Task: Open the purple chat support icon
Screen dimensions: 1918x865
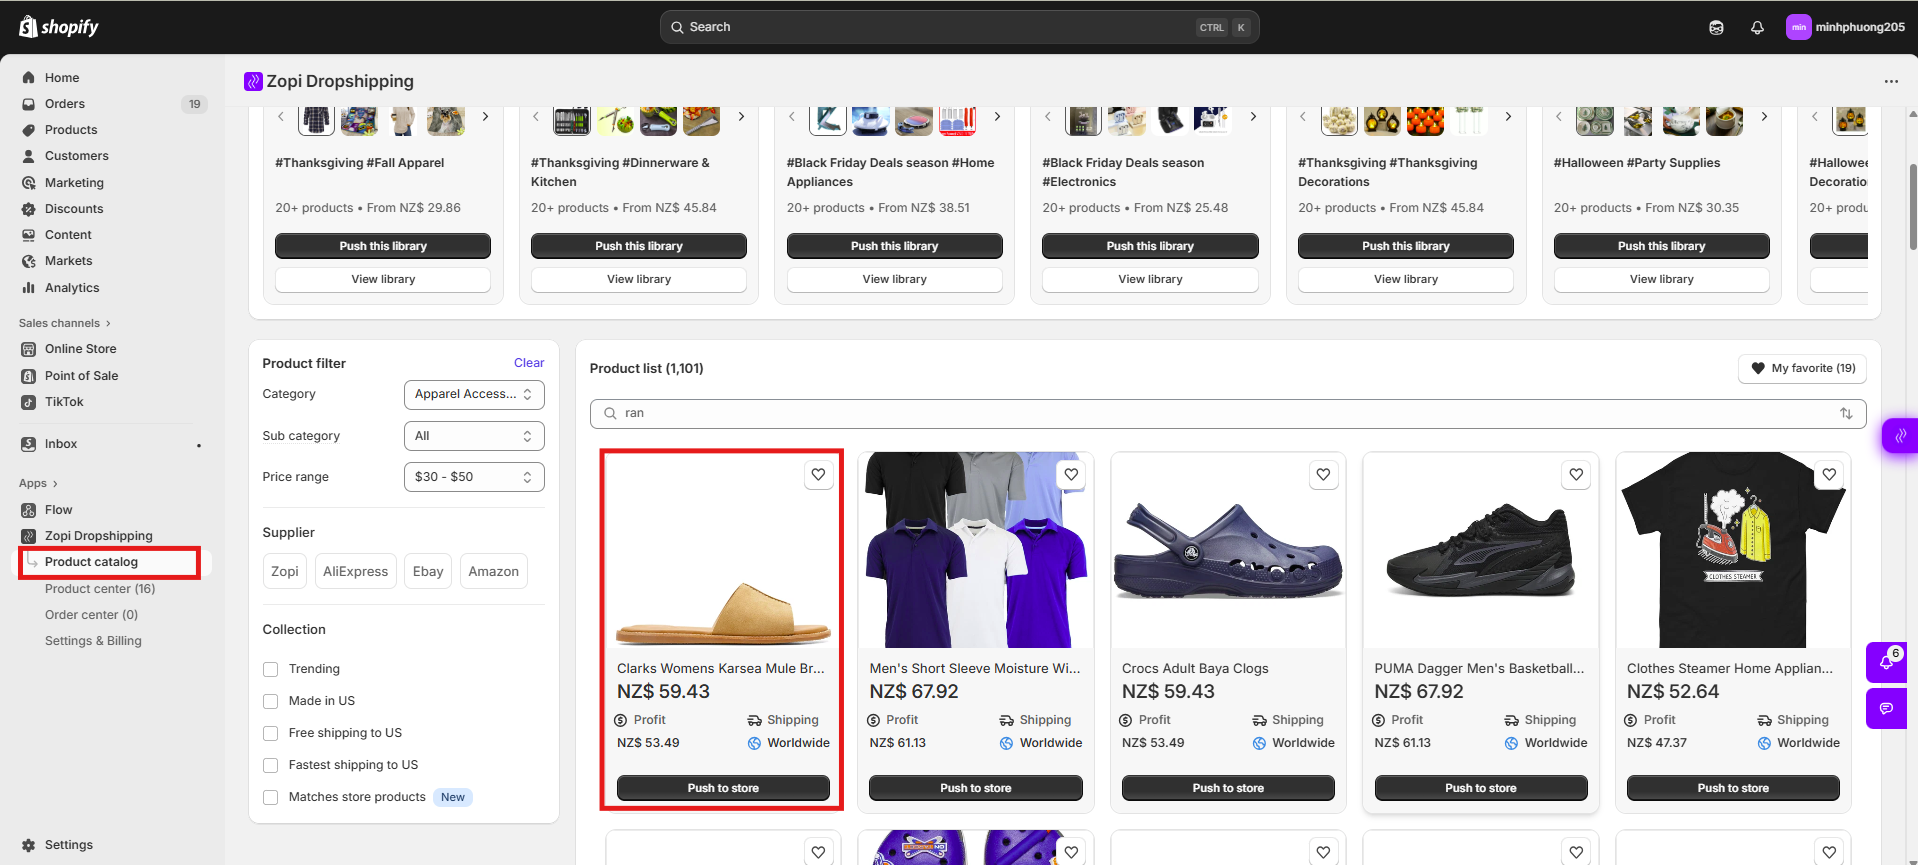Action: click(1886, 708)
